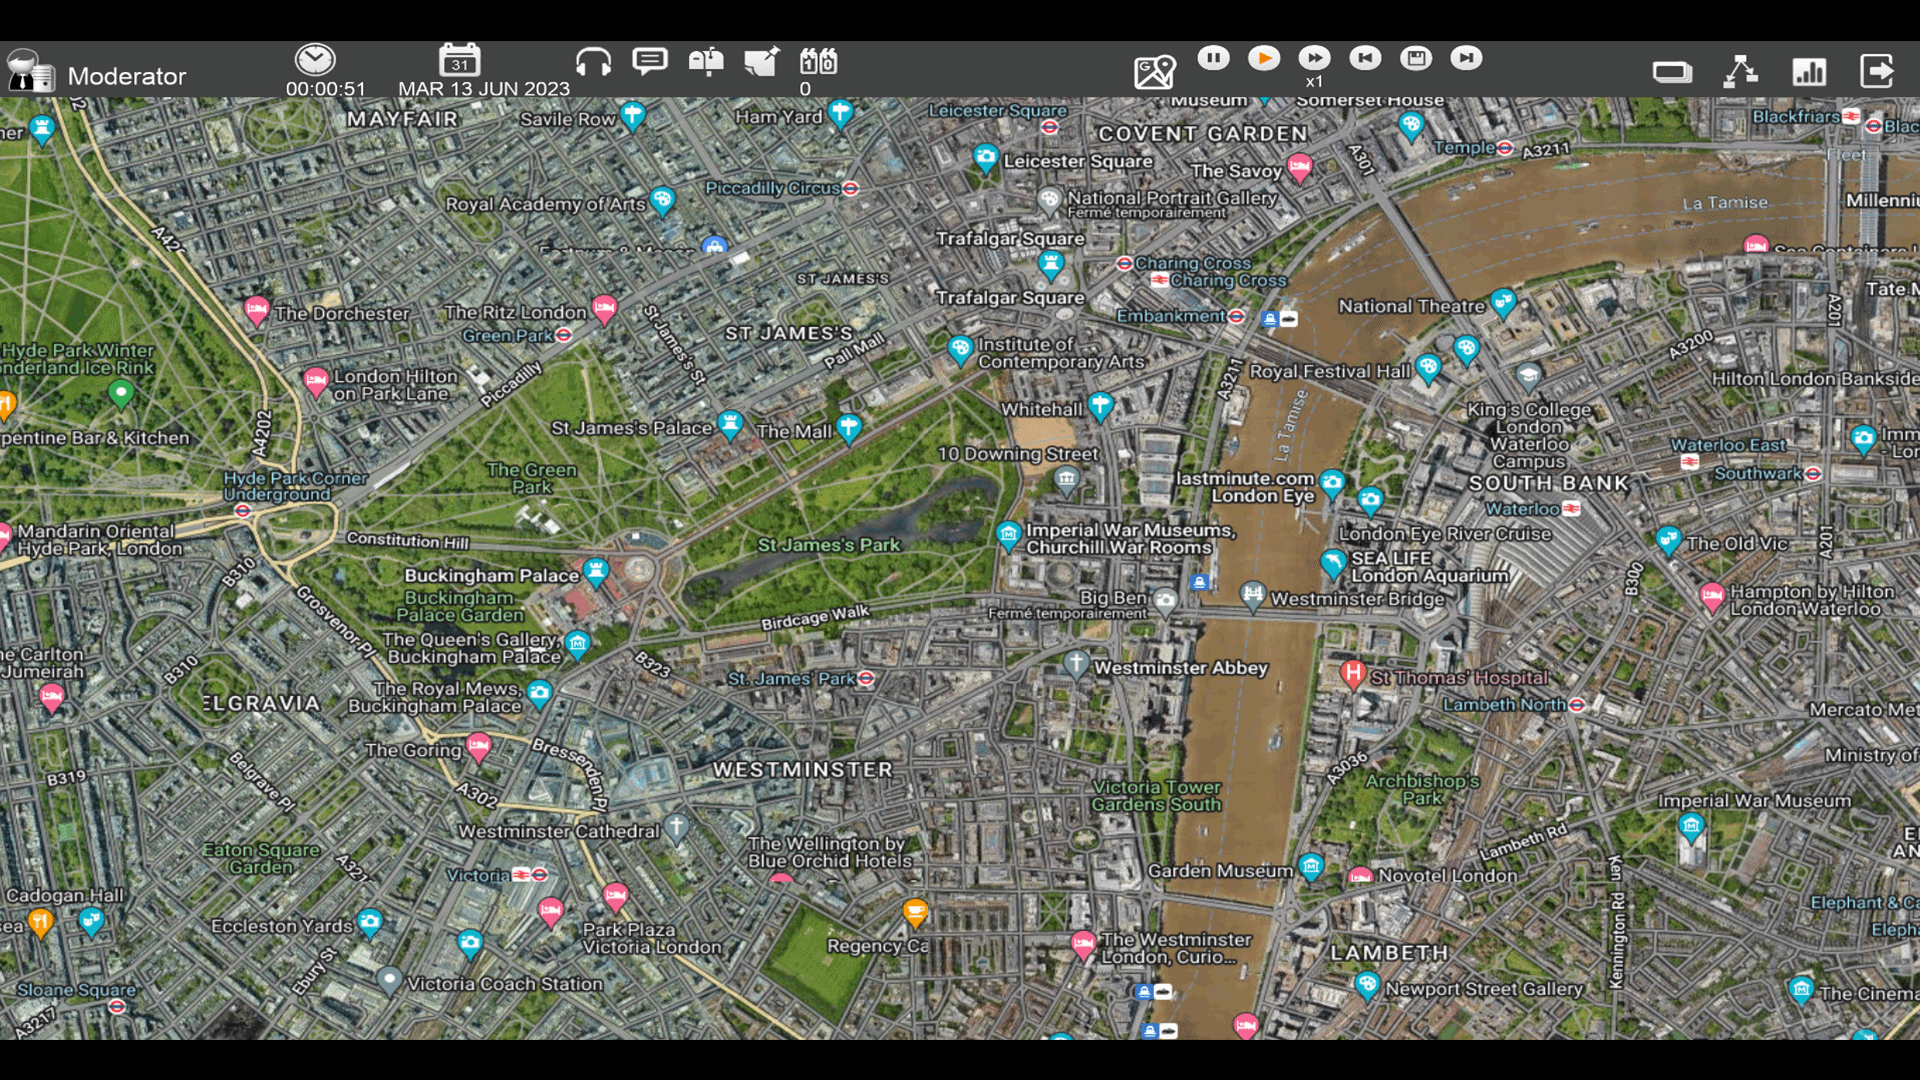Pause the simulation
This screenshot has width=1920, height=1080.
pyautogui.click(x=1214, y=58)
